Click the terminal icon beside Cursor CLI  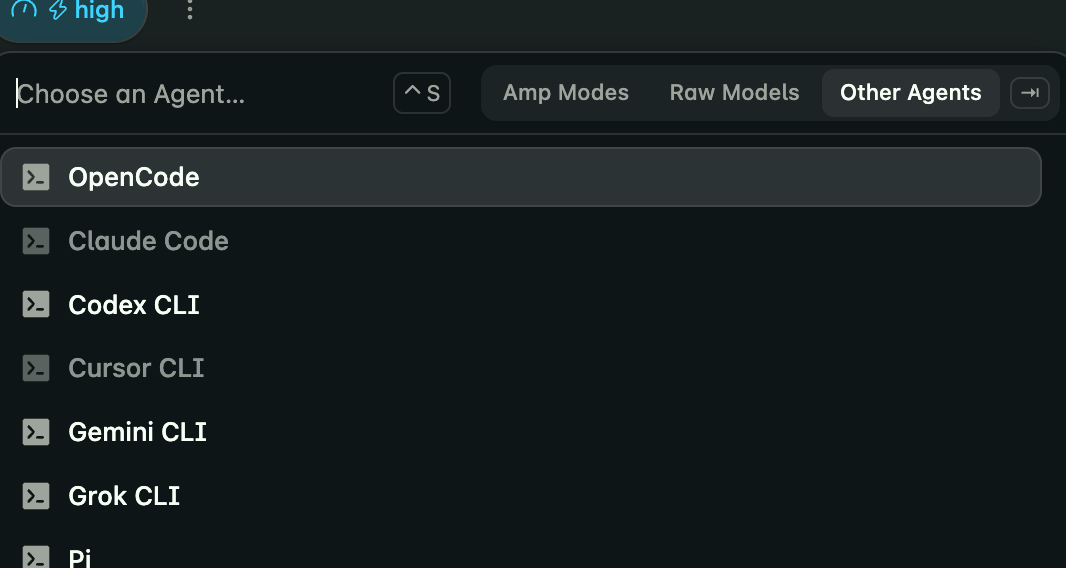36,368
